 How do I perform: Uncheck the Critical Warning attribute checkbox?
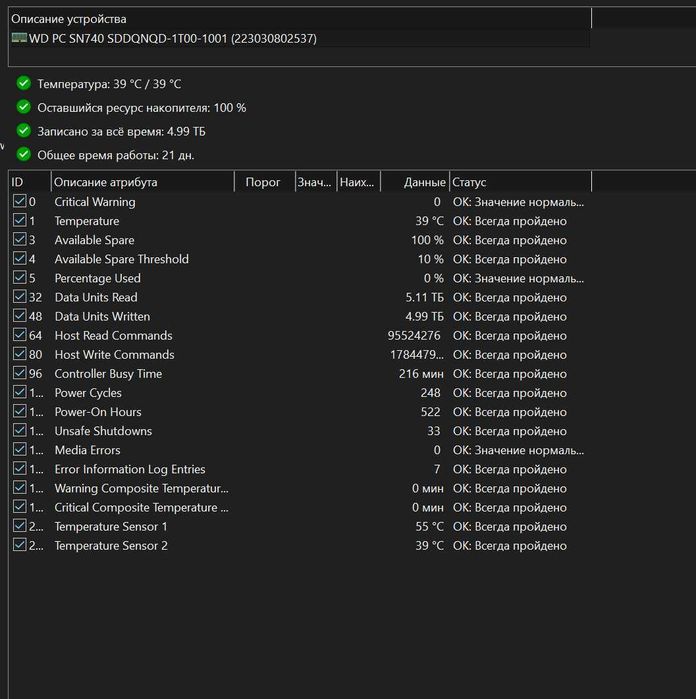coord(19,202)
